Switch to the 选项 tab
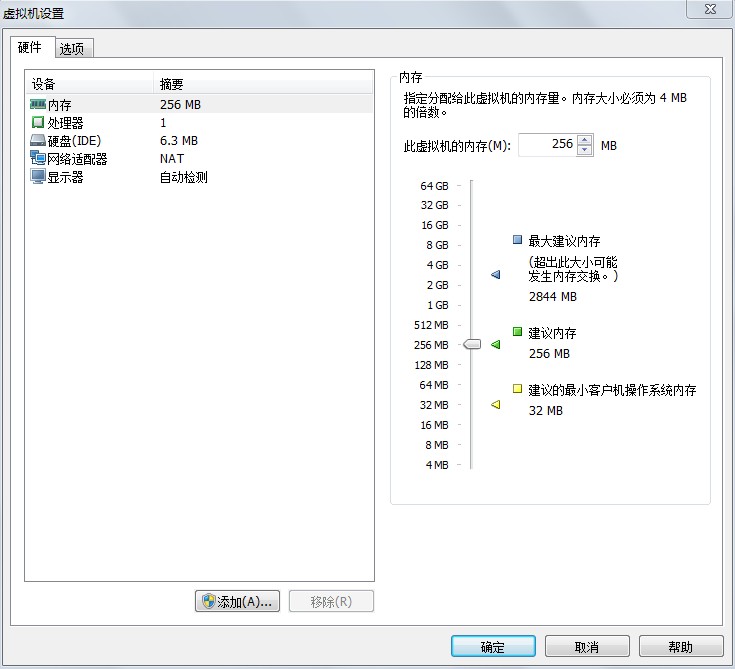Image resolution: width=735 pixels, height=669 pixels. coord(74,49)
